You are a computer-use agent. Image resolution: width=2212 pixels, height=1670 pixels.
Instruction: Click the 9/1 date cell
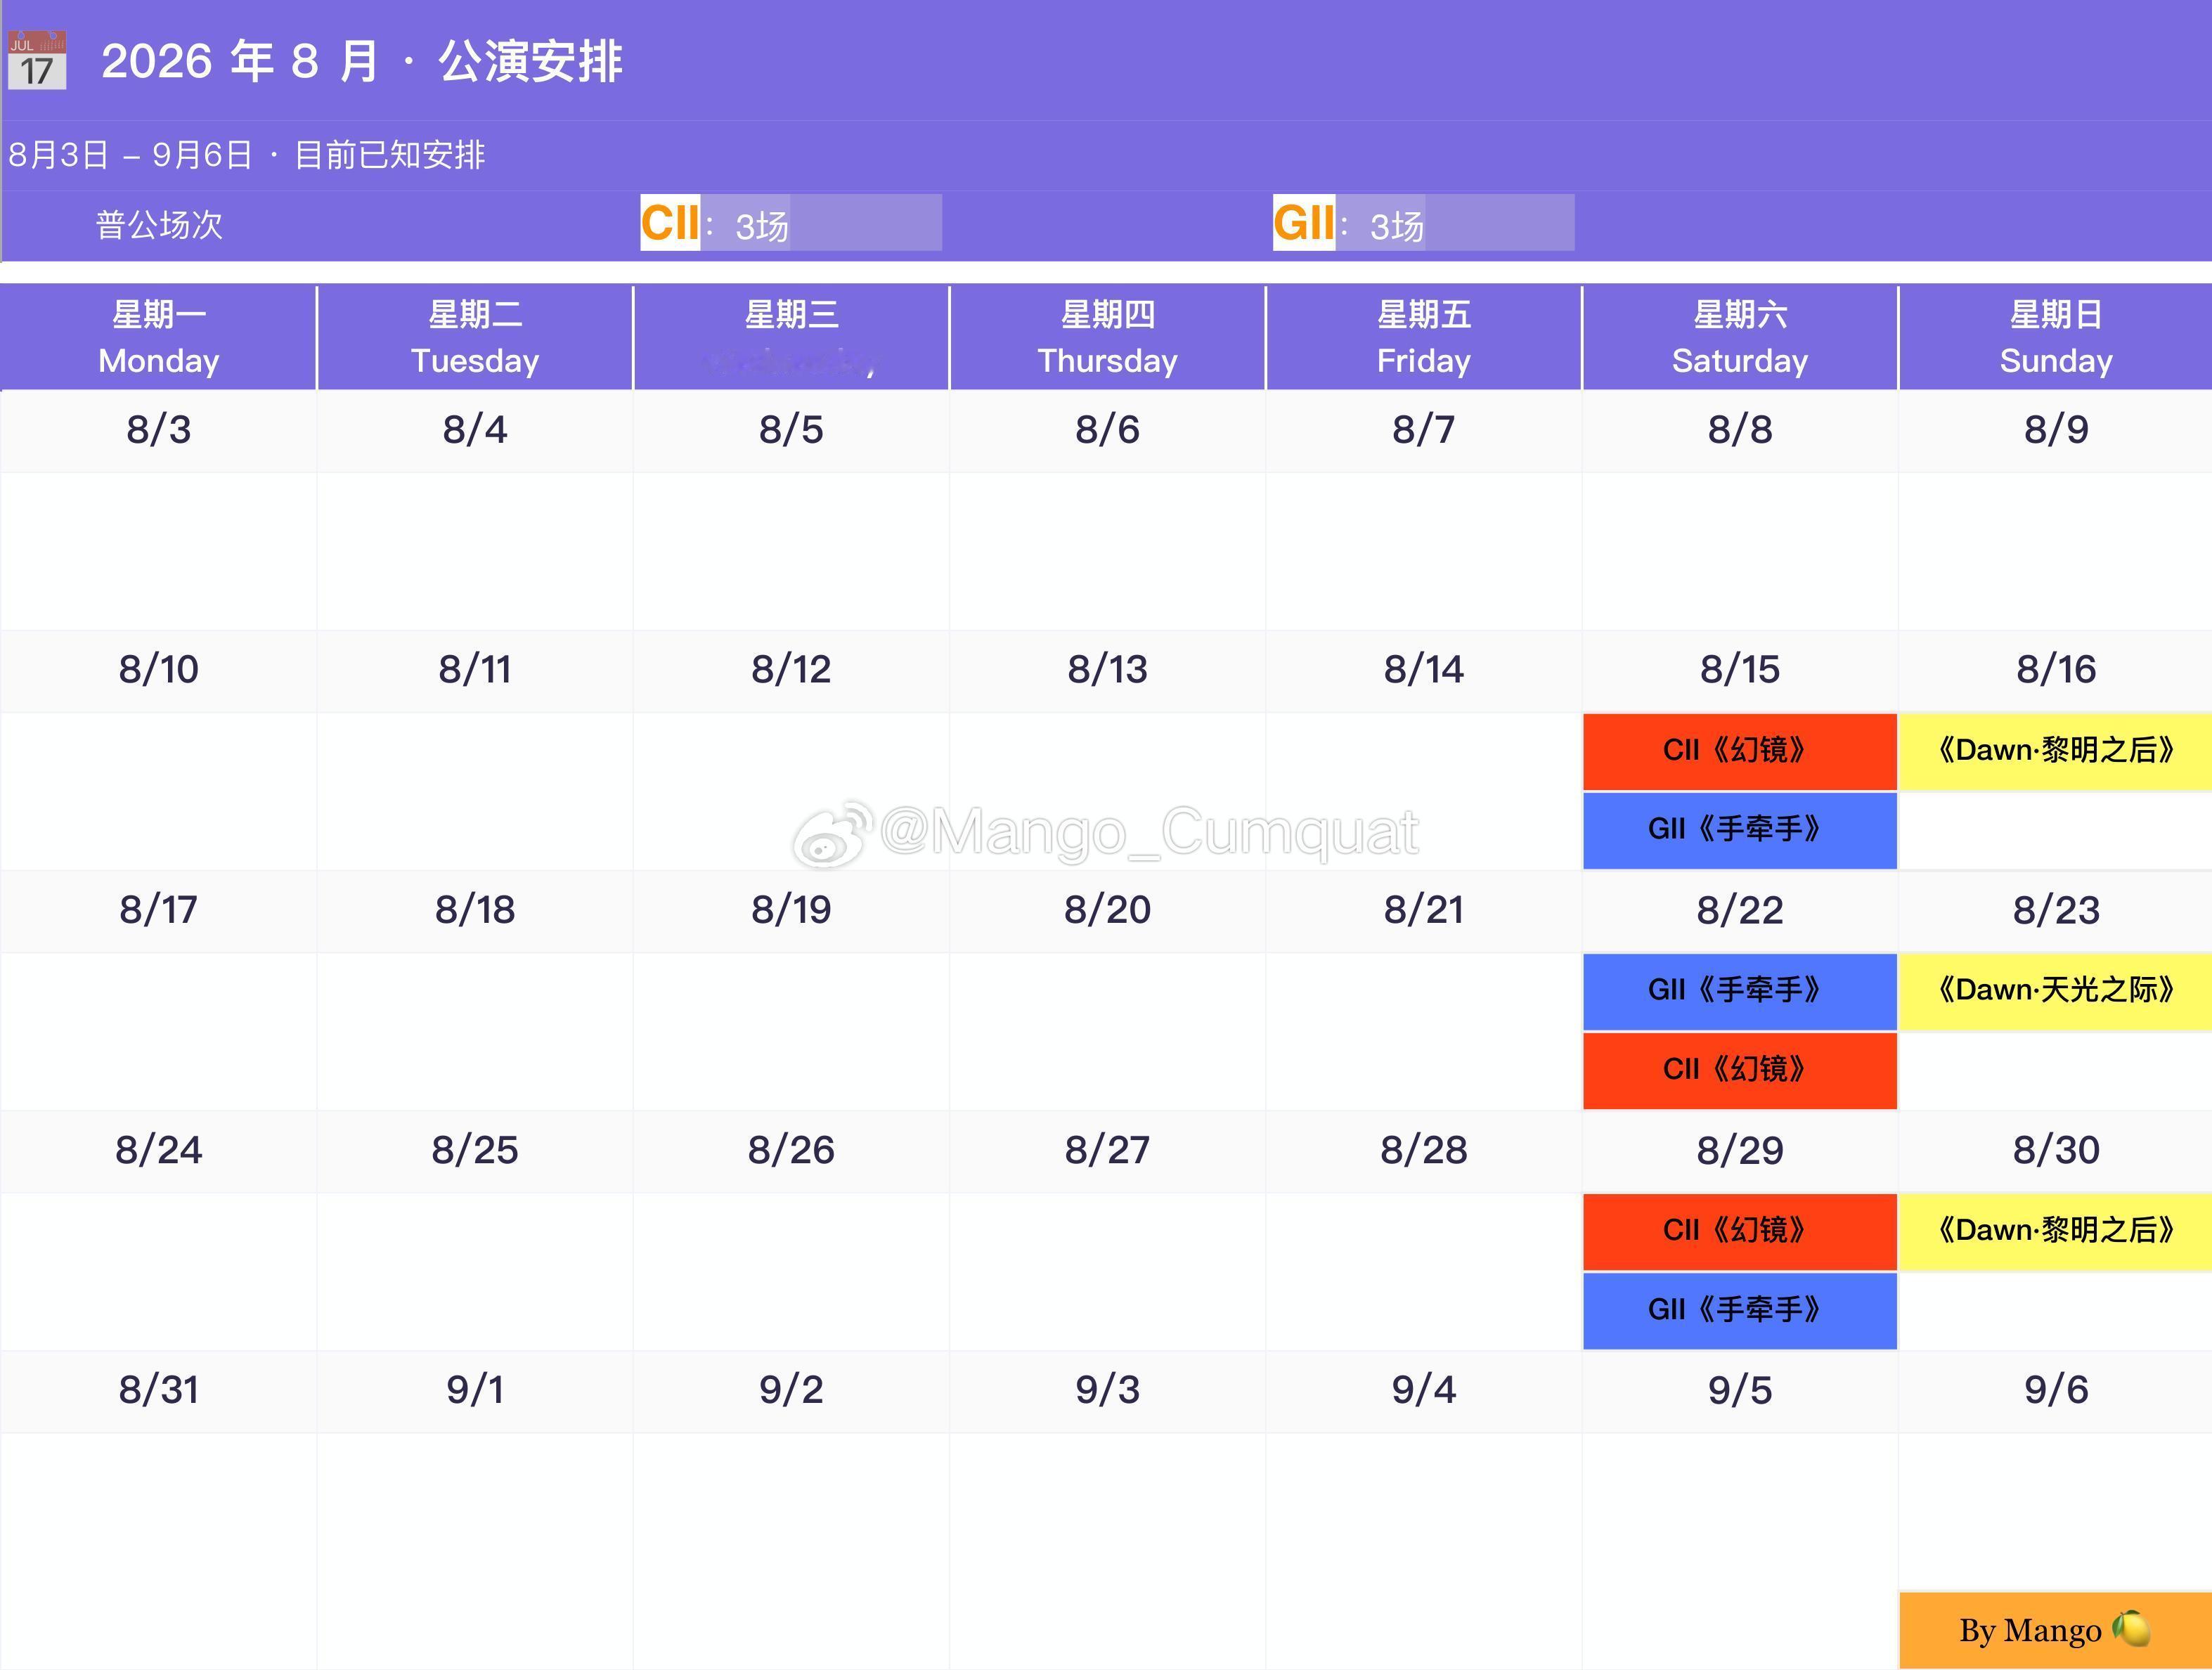tap(475, 1391)
